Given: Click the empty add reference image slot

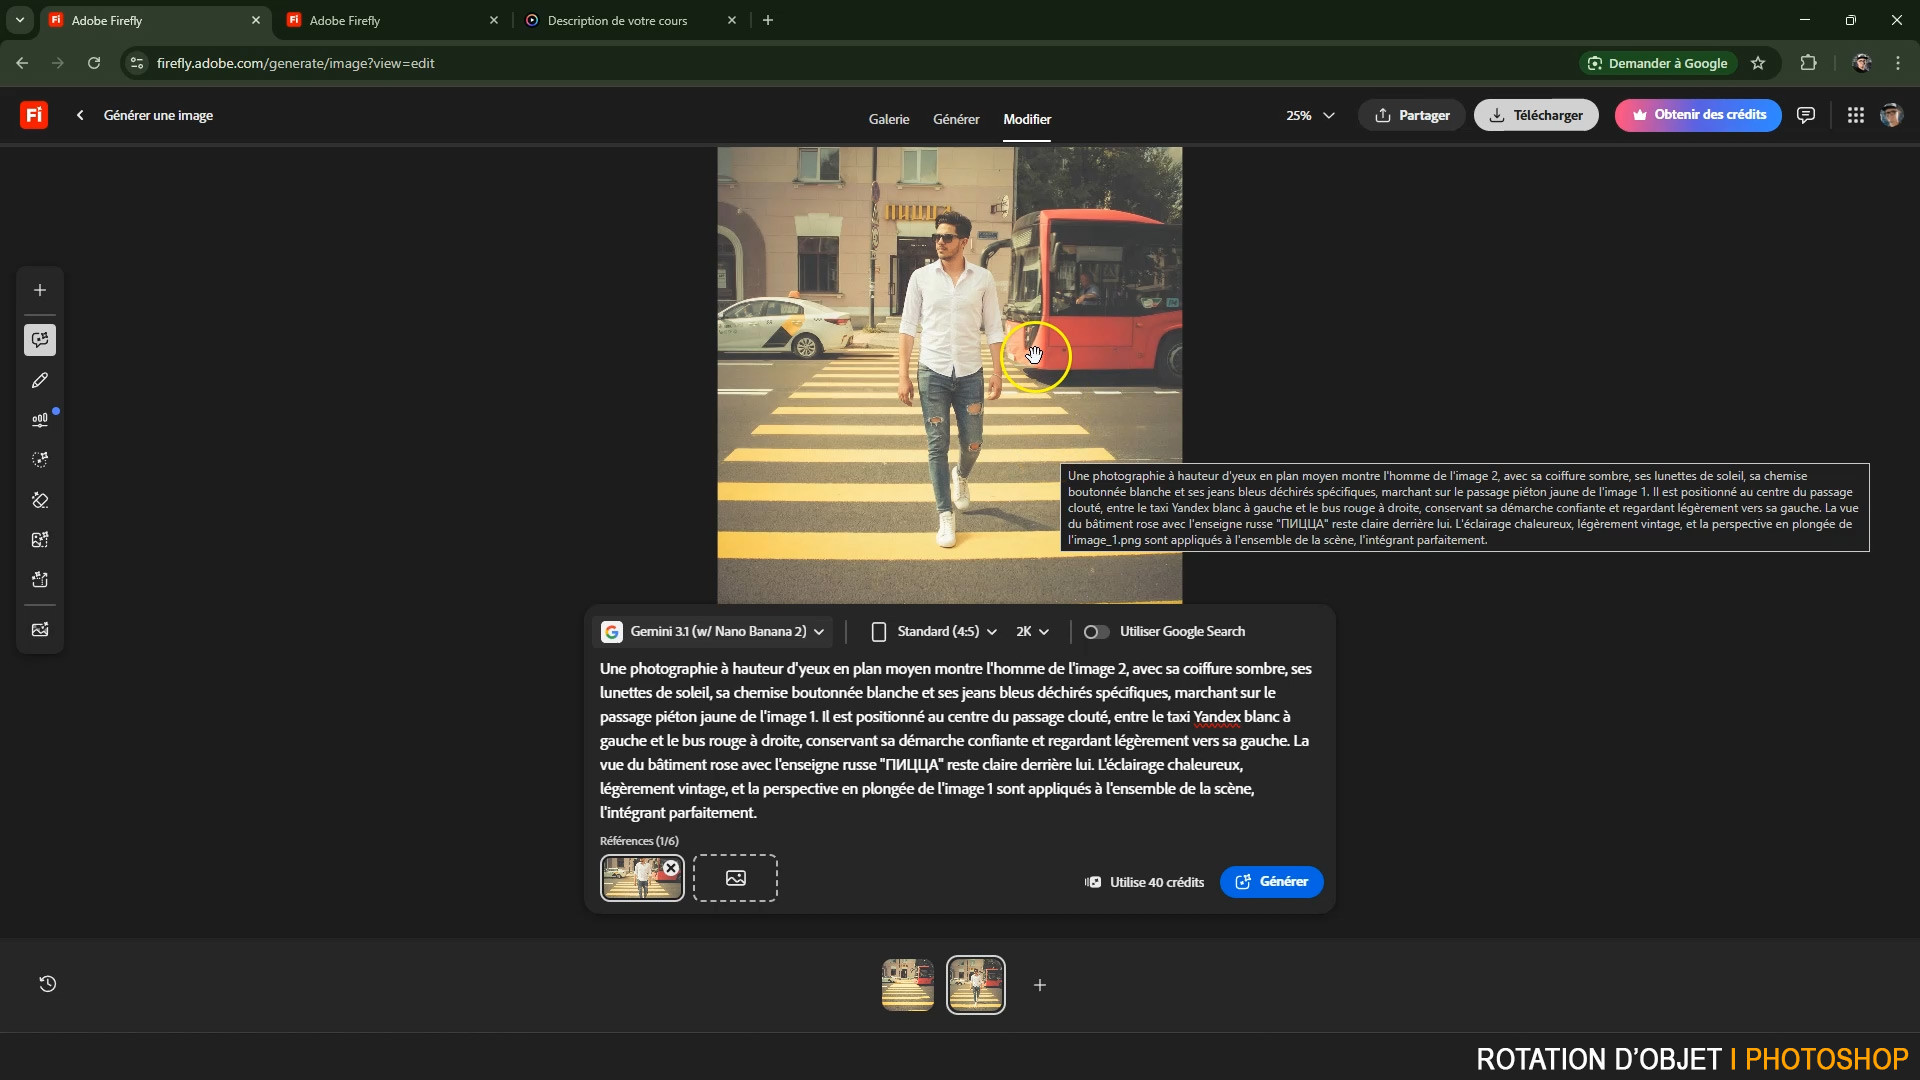Looking at the screenshot, I should click(735, 878).
